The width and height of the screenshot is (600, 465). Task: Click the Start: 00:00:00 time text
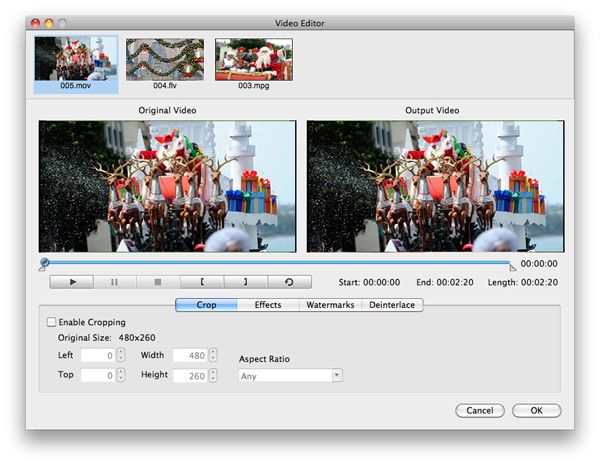pos(369,282)
